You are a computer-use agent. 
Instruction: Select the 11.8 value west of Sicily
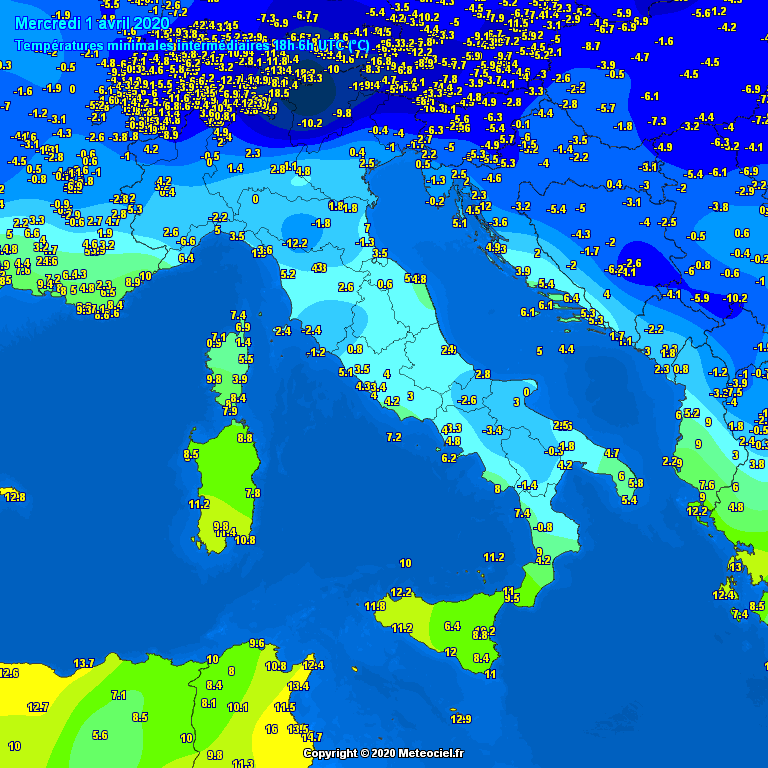click(x=375, y=606)
